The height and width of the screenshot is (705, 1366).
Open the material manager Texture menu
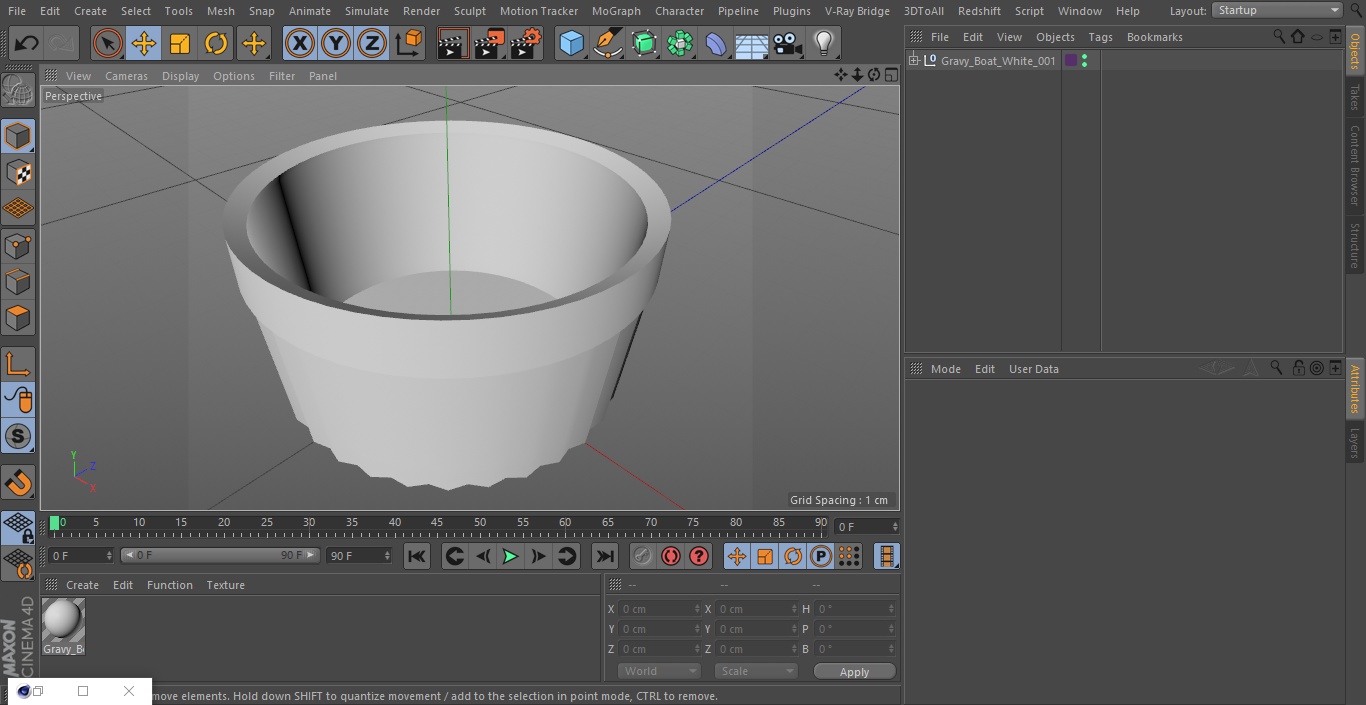click(225, 585)
